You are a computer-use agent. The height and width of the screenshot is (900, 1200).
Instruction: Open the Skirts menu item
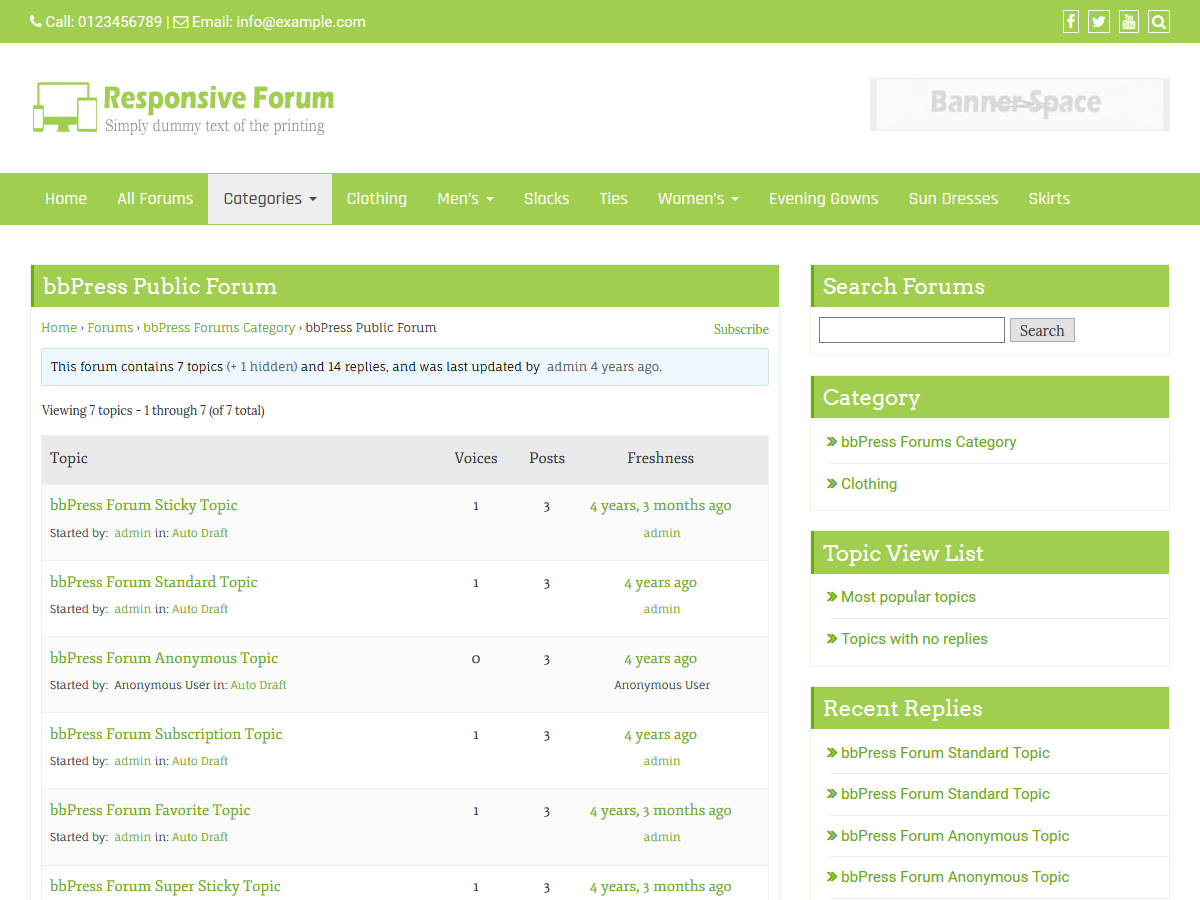1049,199
